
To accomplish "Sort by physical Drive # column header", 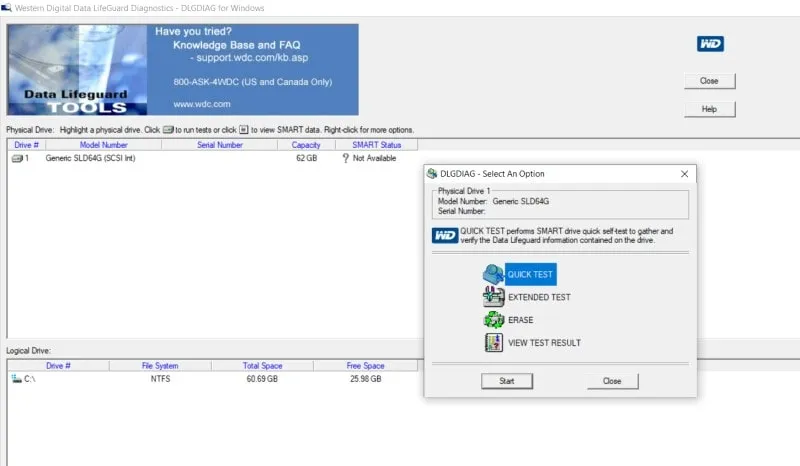I will (x=27, y=145).
